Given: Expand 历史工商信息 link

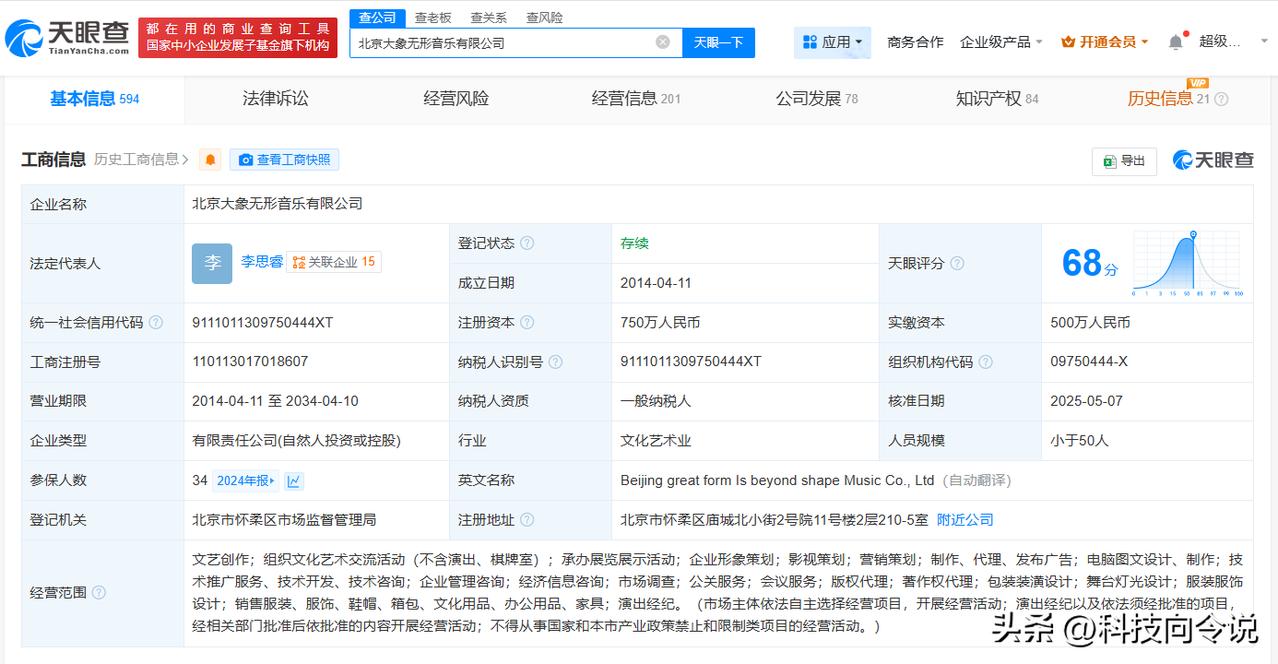Looking at the screenshot, I should coord(142,159).
